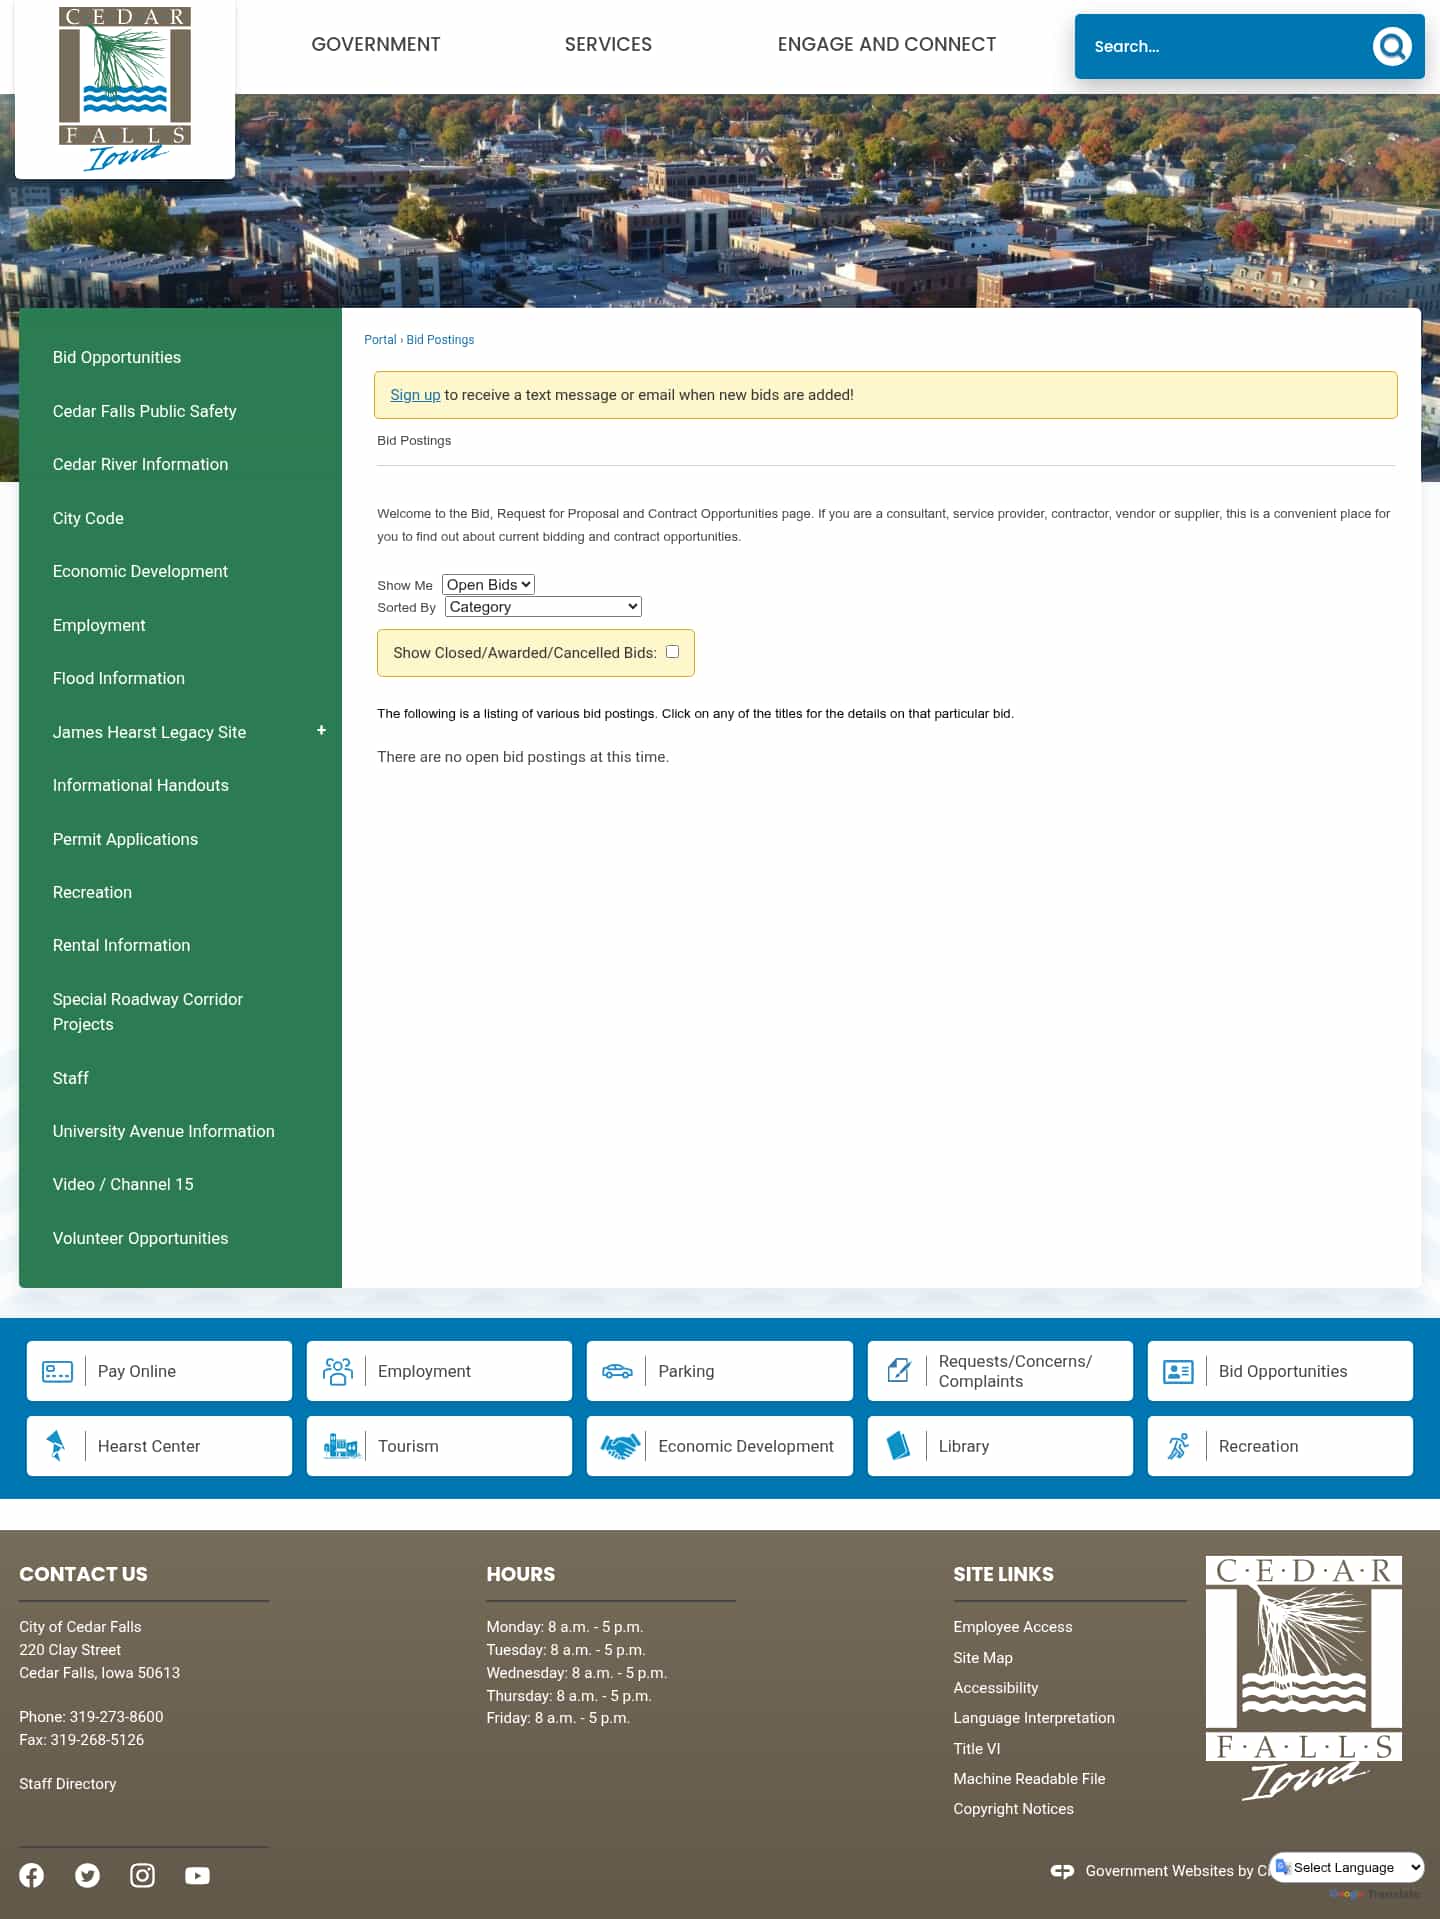
Task: Open the Show Me Open Bids dropdown
Action: pyautogui.click(x=488, y=585)
